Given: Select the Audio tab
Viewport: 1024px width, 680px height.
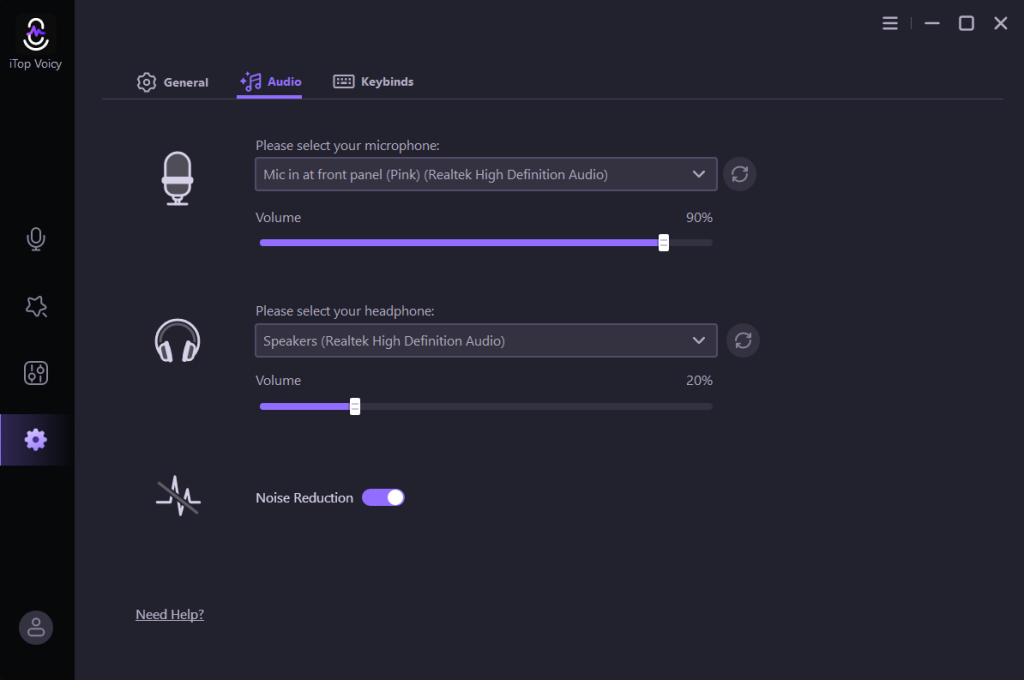Looking at the screenshot, I should pos(271,82).
